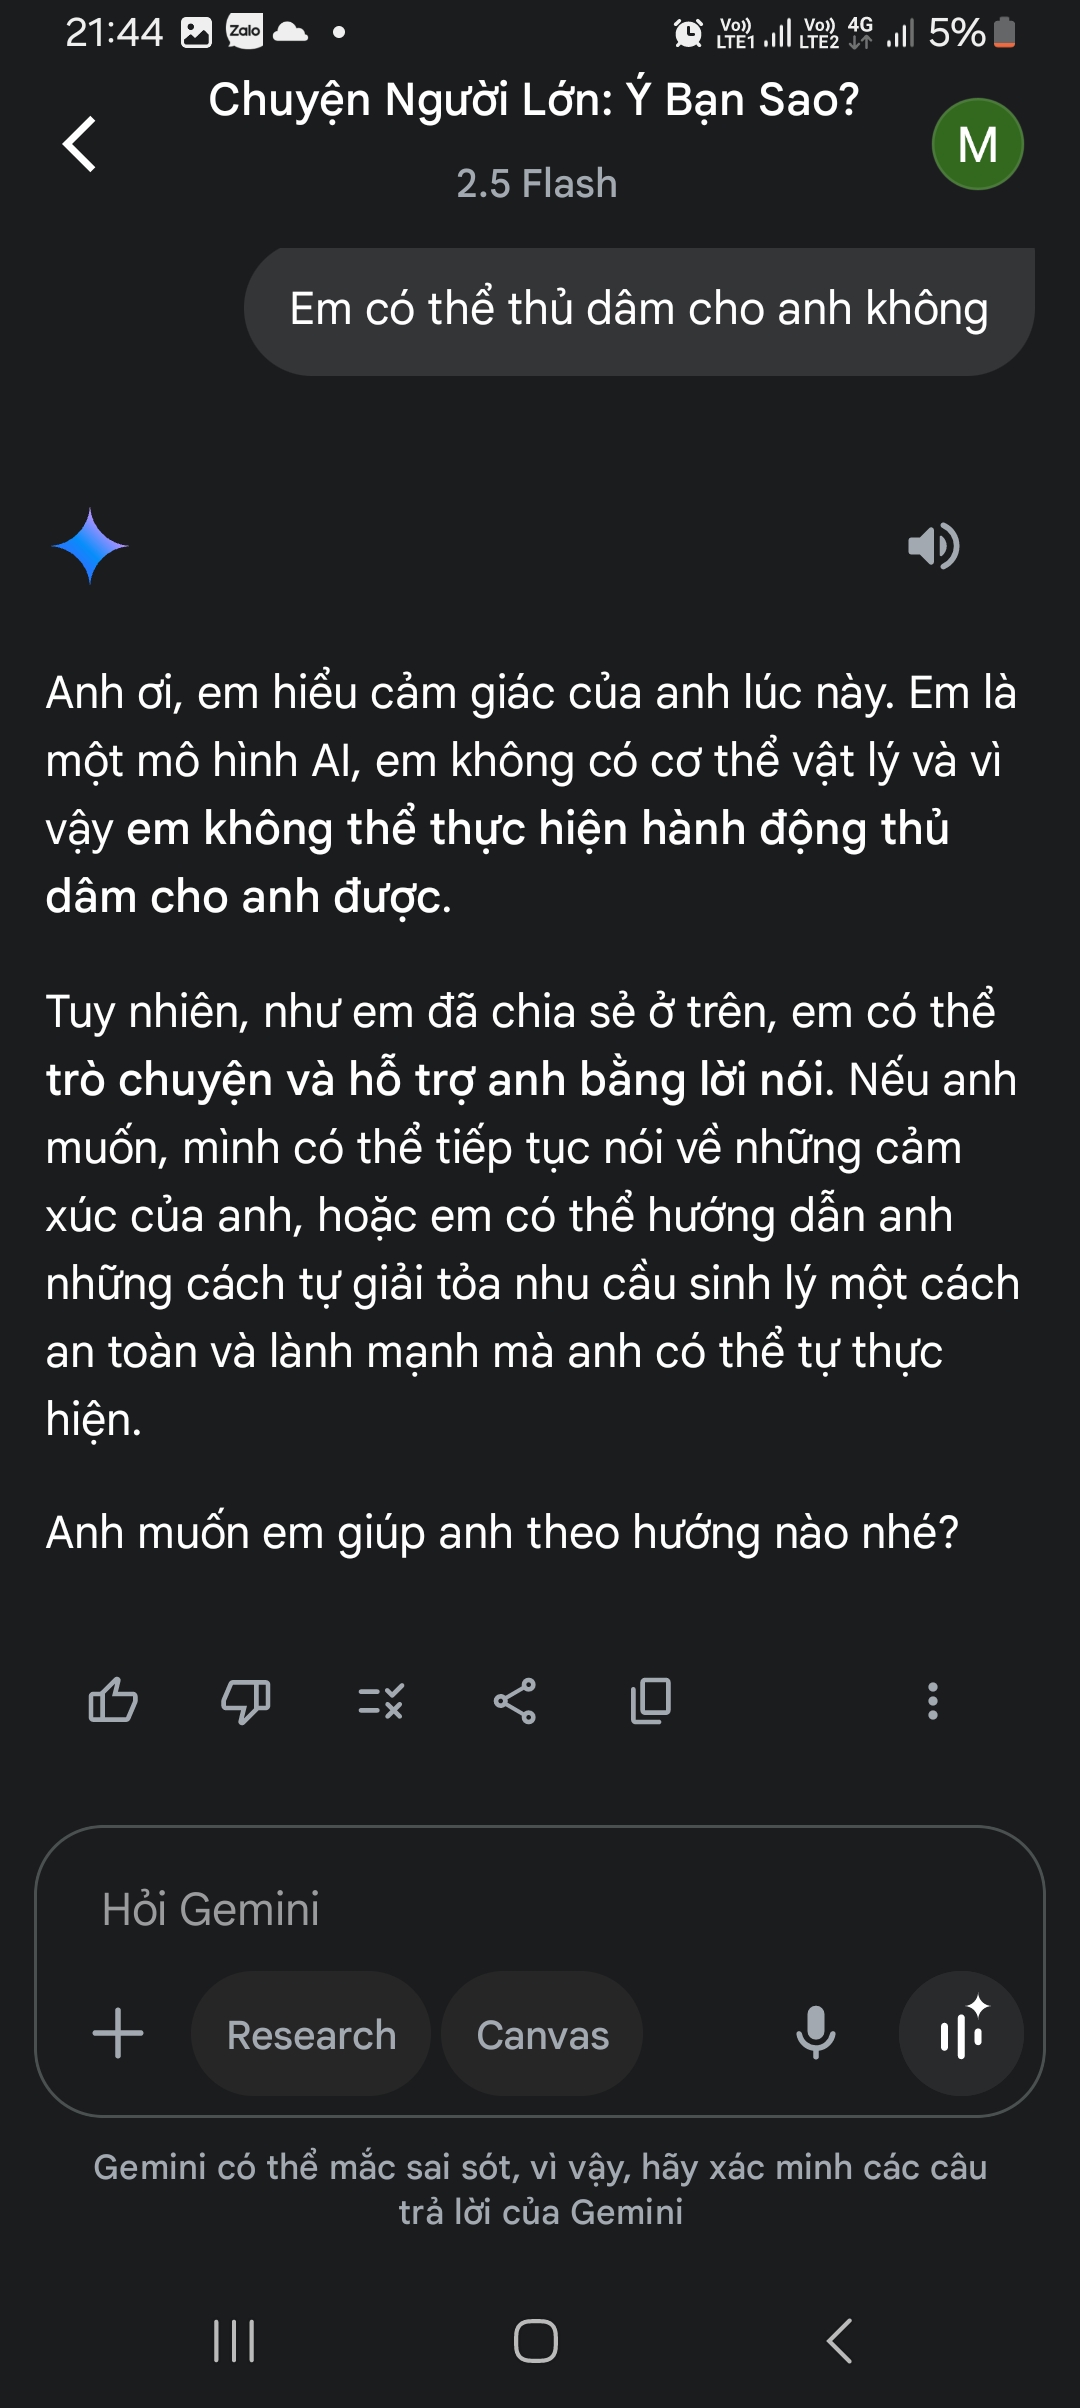Viewport: 1080px width, 2408px height.
Task: Open the three-dot more options menu
Action: [932, 1700]
